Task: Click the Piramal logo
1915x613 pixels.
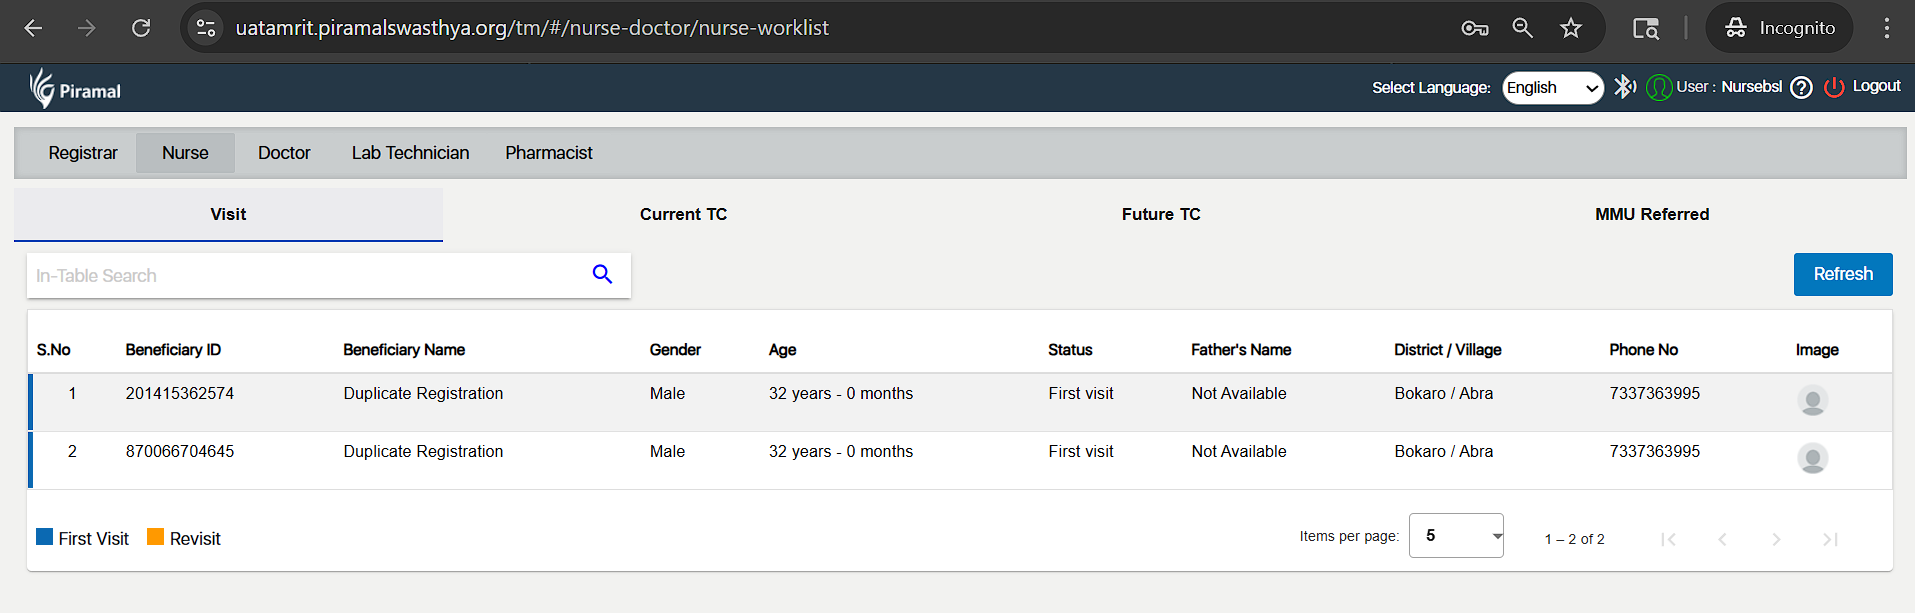Action: 75,89
